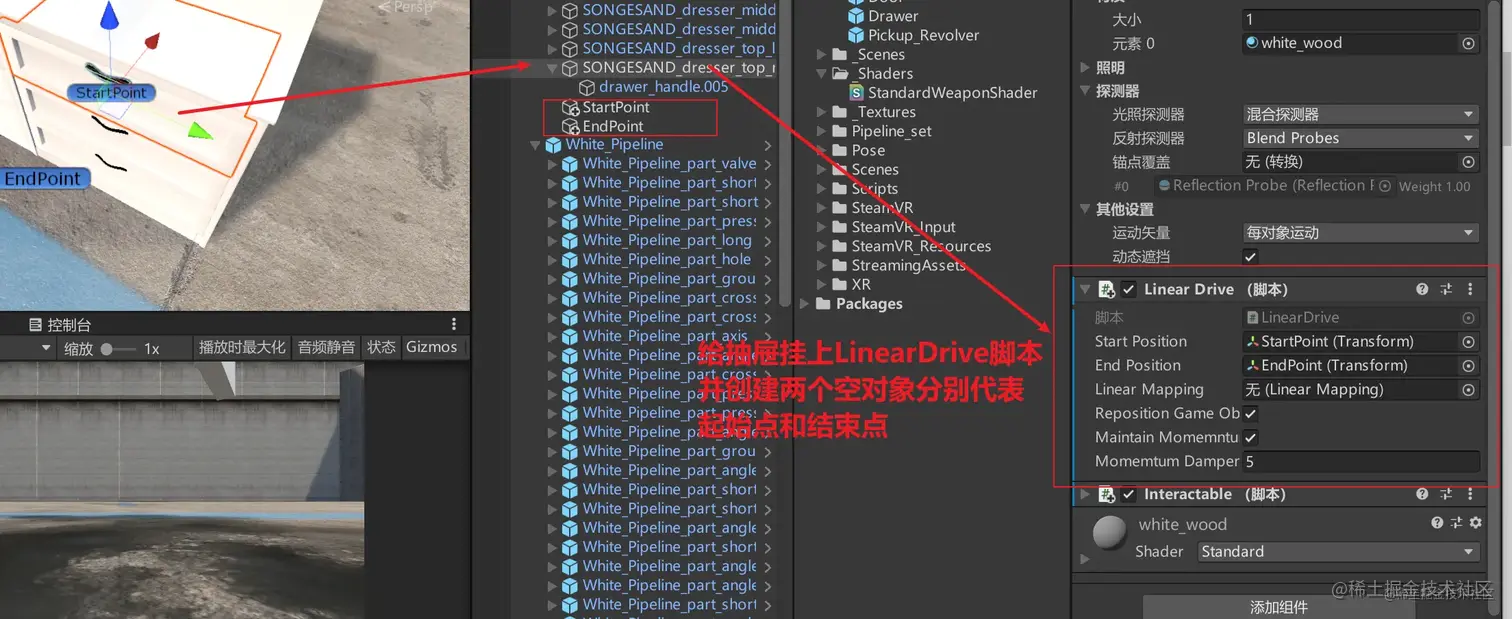
Task: Open Interactable component more-options menu
Action: (1470, 494)
